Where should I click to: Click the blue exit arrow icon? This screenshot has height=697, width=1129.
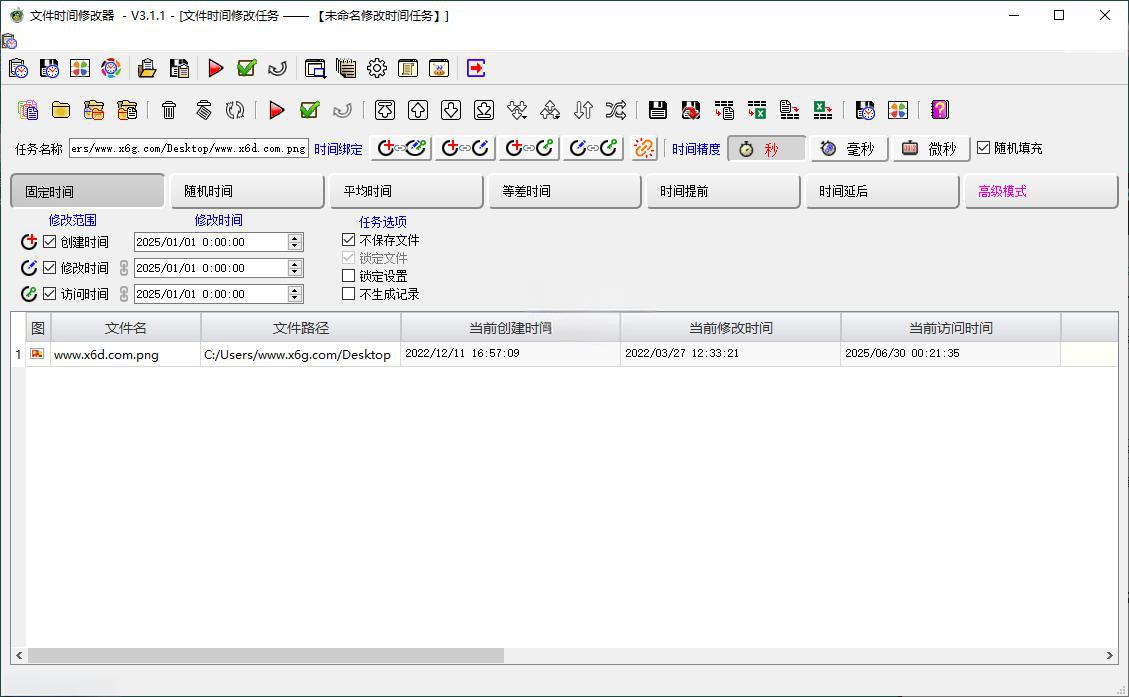coord(476,68)
